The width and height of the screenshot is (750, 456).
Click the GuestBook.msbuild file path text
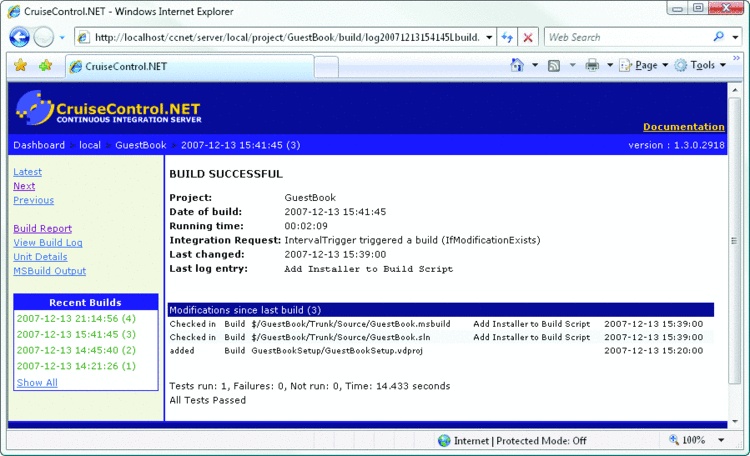click(351, 324)
